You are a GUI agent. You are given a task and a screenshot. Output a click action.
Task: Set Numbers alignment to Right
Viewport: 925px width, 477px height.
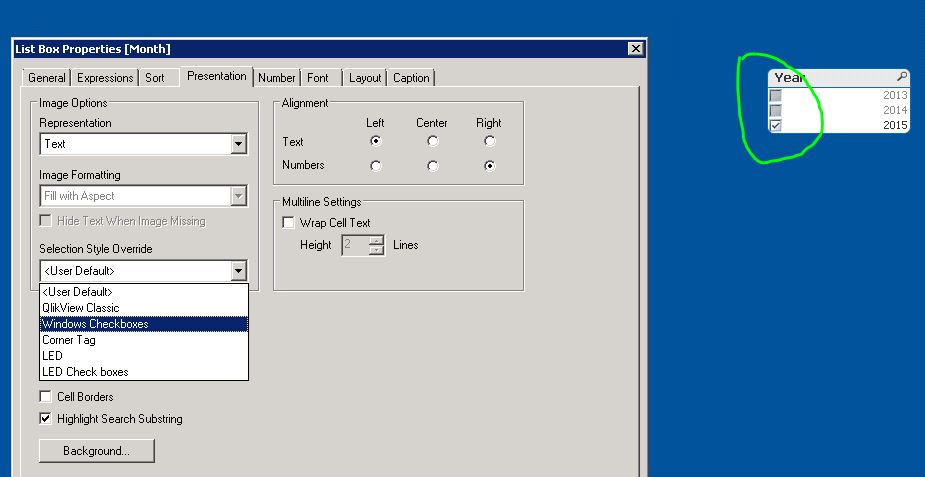tap(489, 166)
